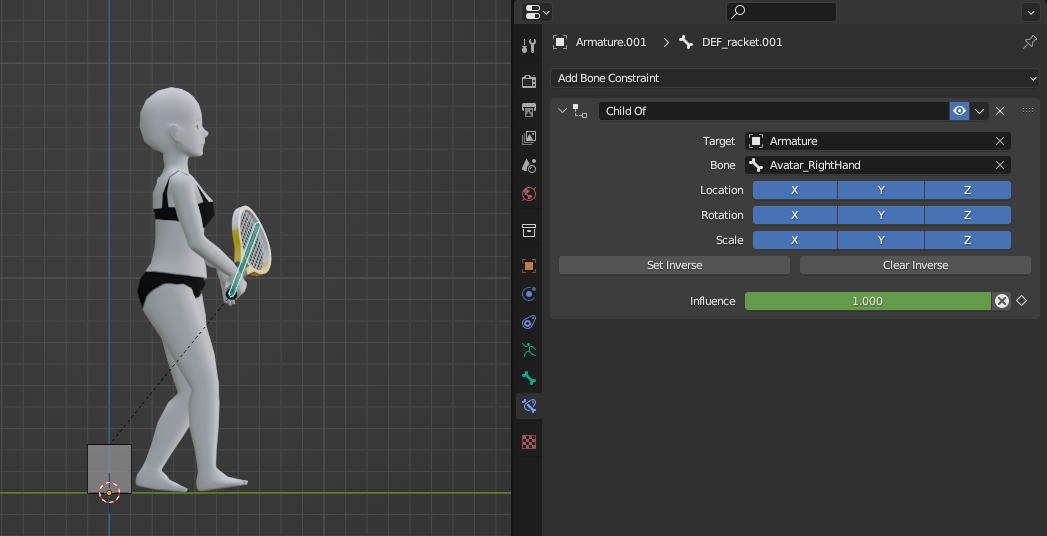Open Child Of constraint extras dropdown arrow
The width and height of the screenshot is (1047, 536).
click(x=980, y=111)
